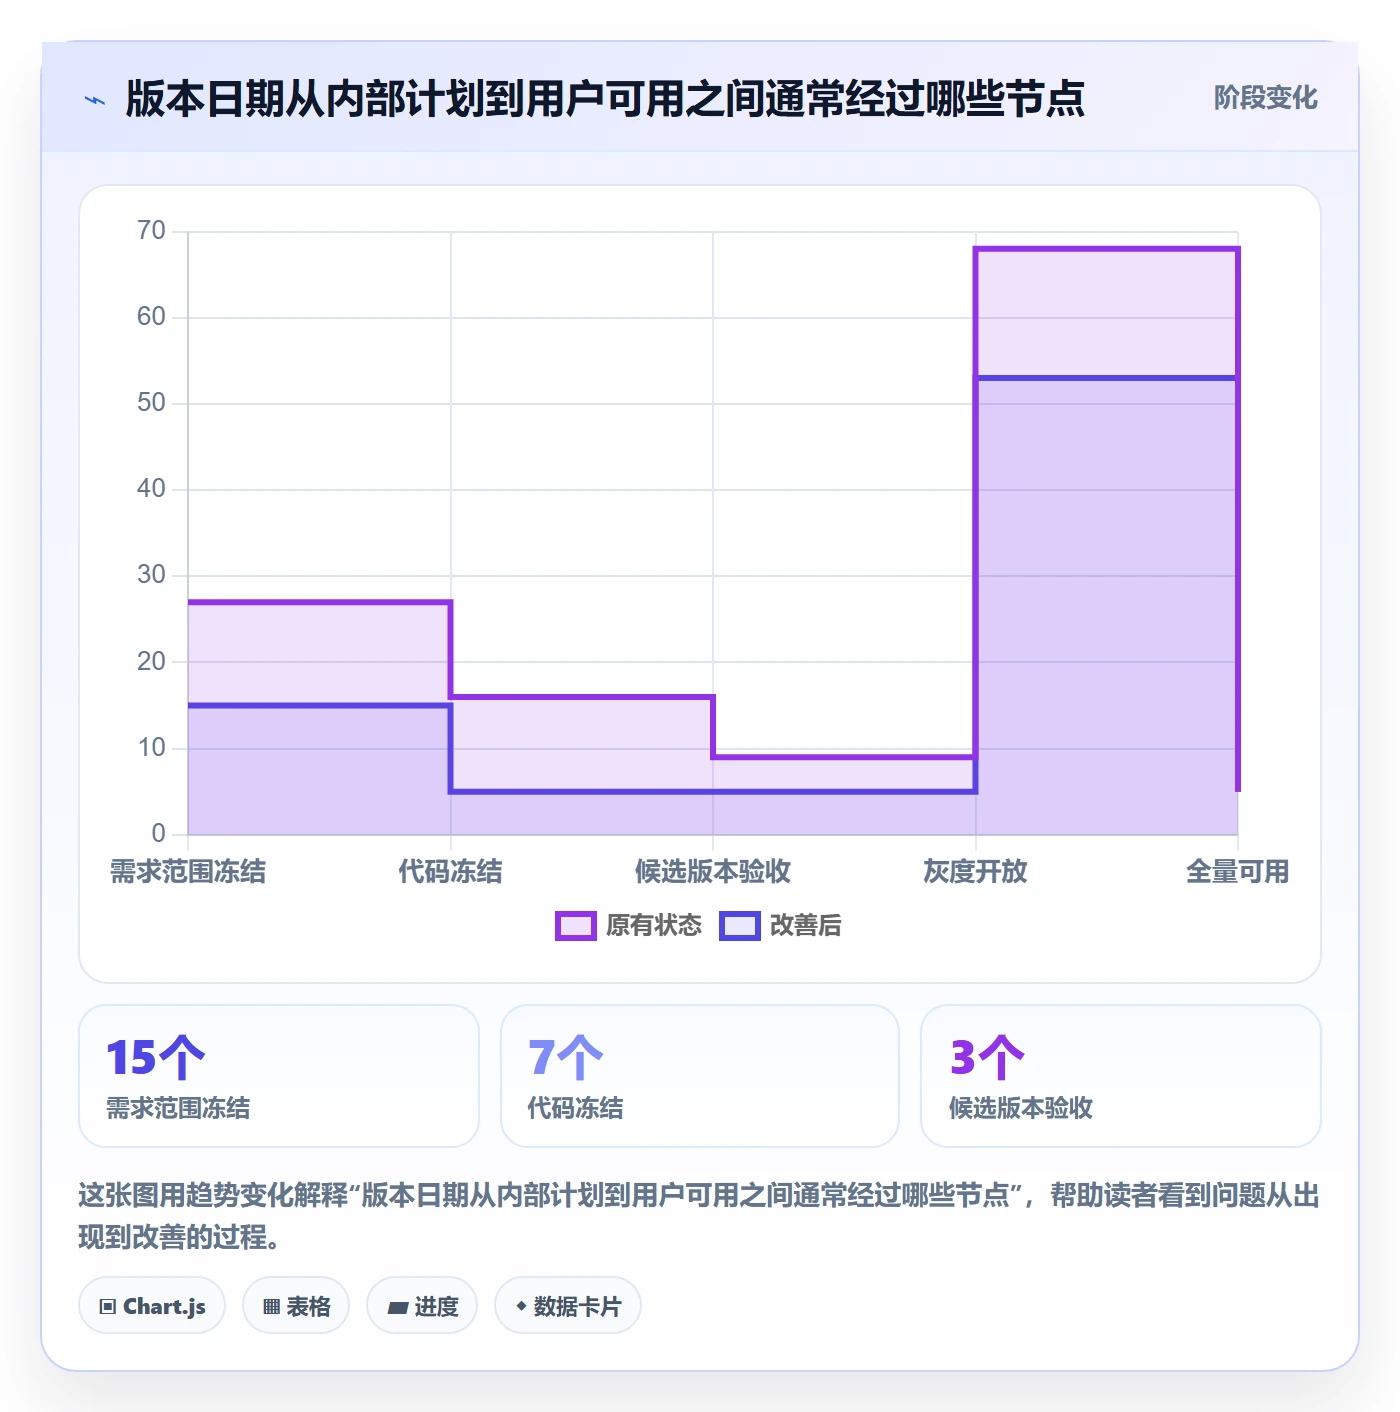Toggle the 原有状态 legend swatch

coord(576,926)
